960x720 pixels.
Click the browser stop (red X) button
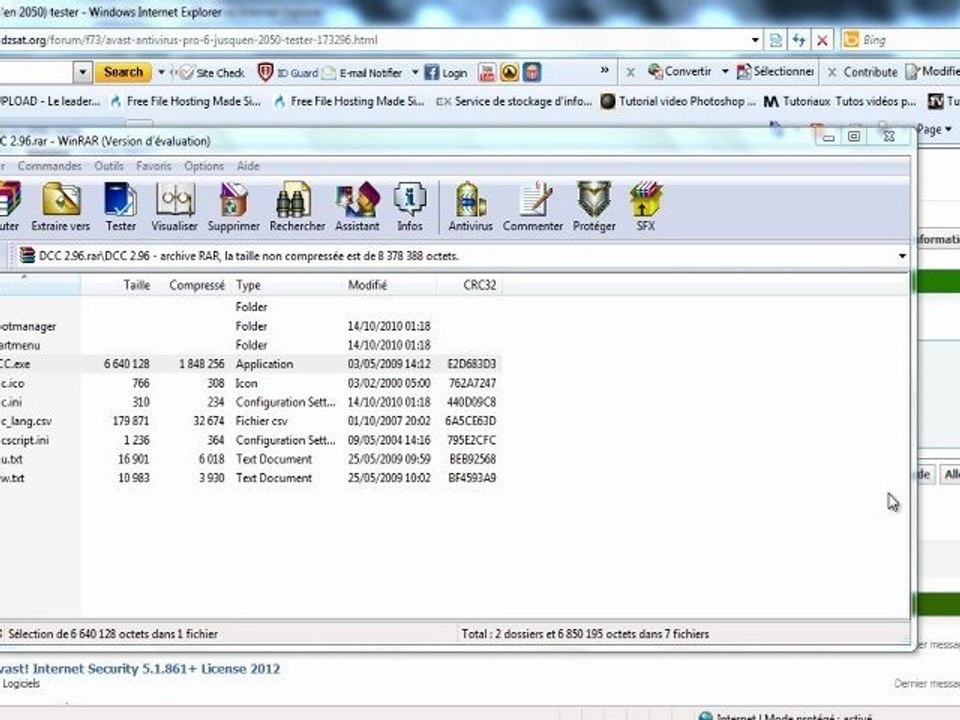point(822,40)
